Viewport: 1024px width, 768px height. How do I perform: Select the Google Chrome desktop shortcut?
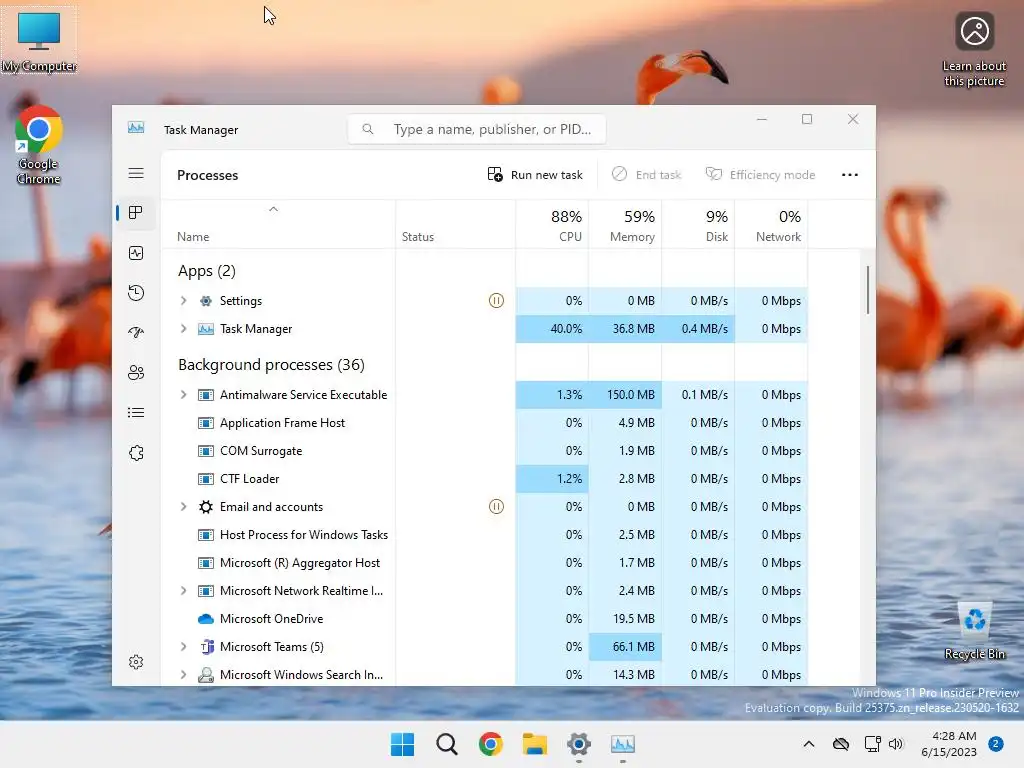38,145
